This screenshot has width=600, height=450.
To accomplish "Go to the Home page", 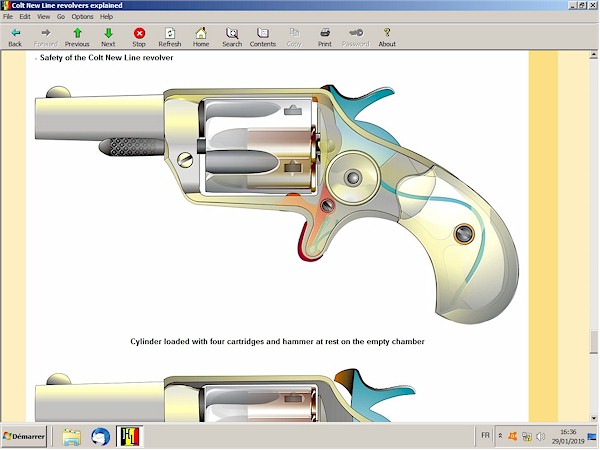I will pyautogui.click(x=201, y=37).
